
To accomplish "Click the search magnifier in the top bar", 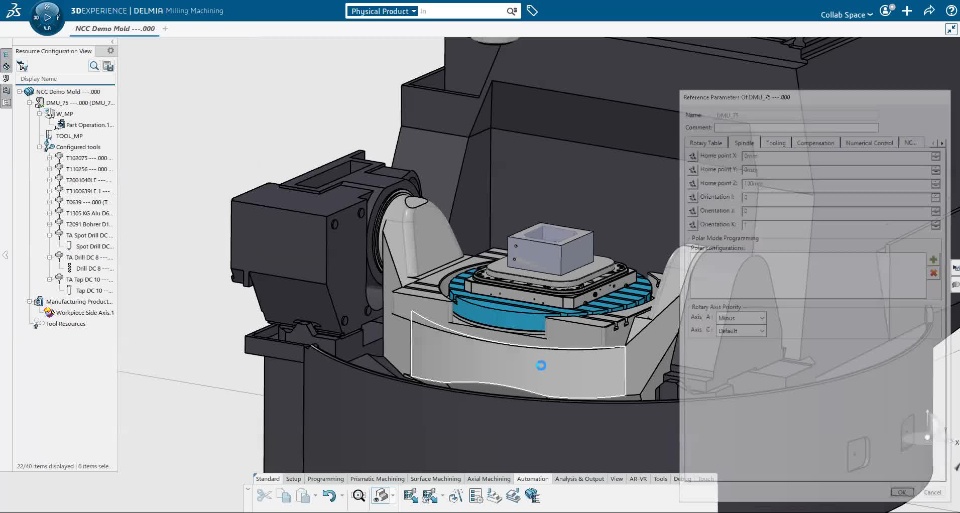I will (511, 11).
